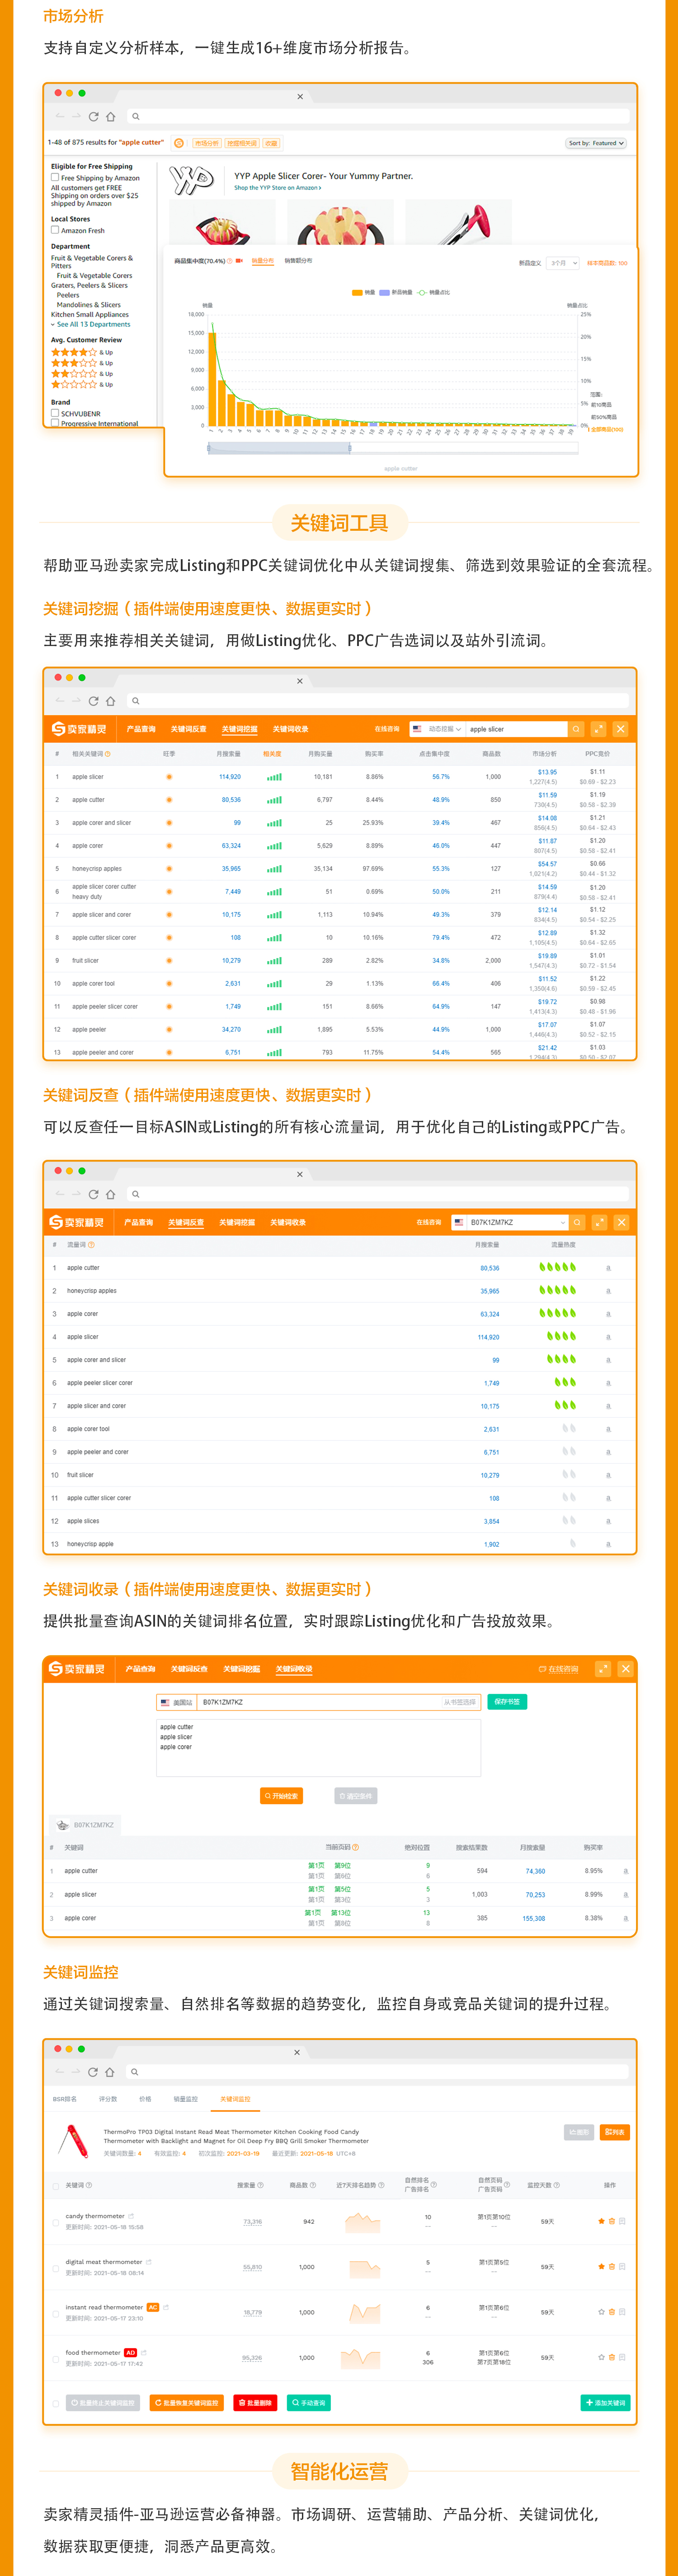The height and width of the screenshot is (2576, 678).
Task: Click the orange 销量 legend swatch
Action: 357,293
